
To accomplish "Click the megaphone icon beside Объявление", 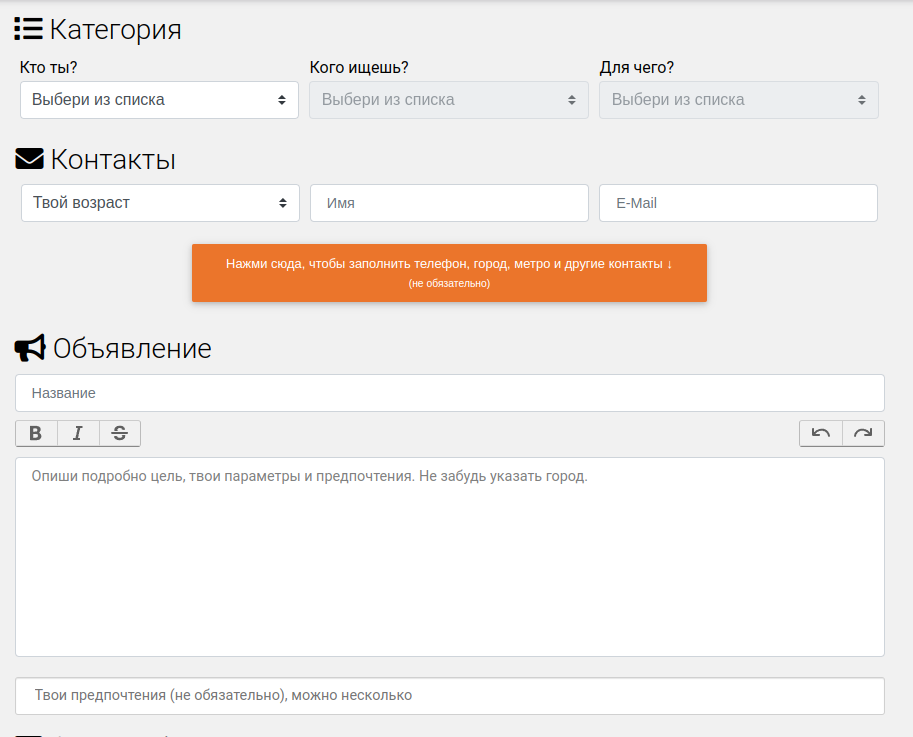I will (x=30, y=348).
